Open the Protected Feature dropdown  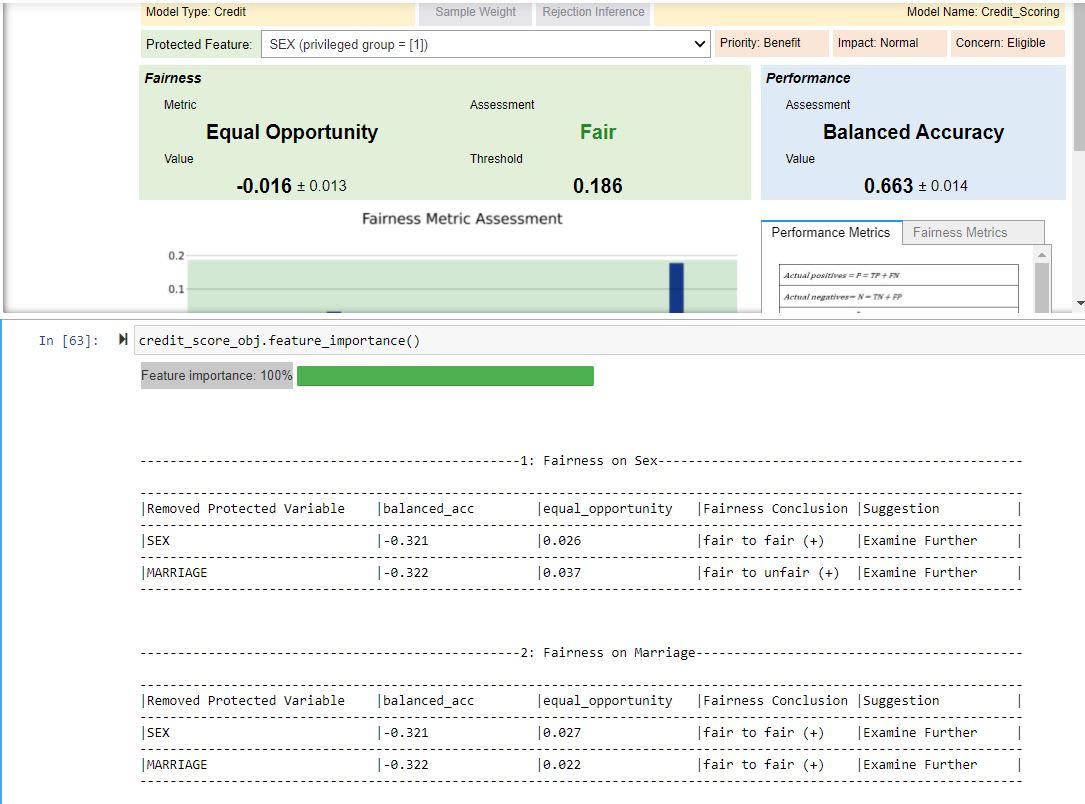[x=485, y=44]
